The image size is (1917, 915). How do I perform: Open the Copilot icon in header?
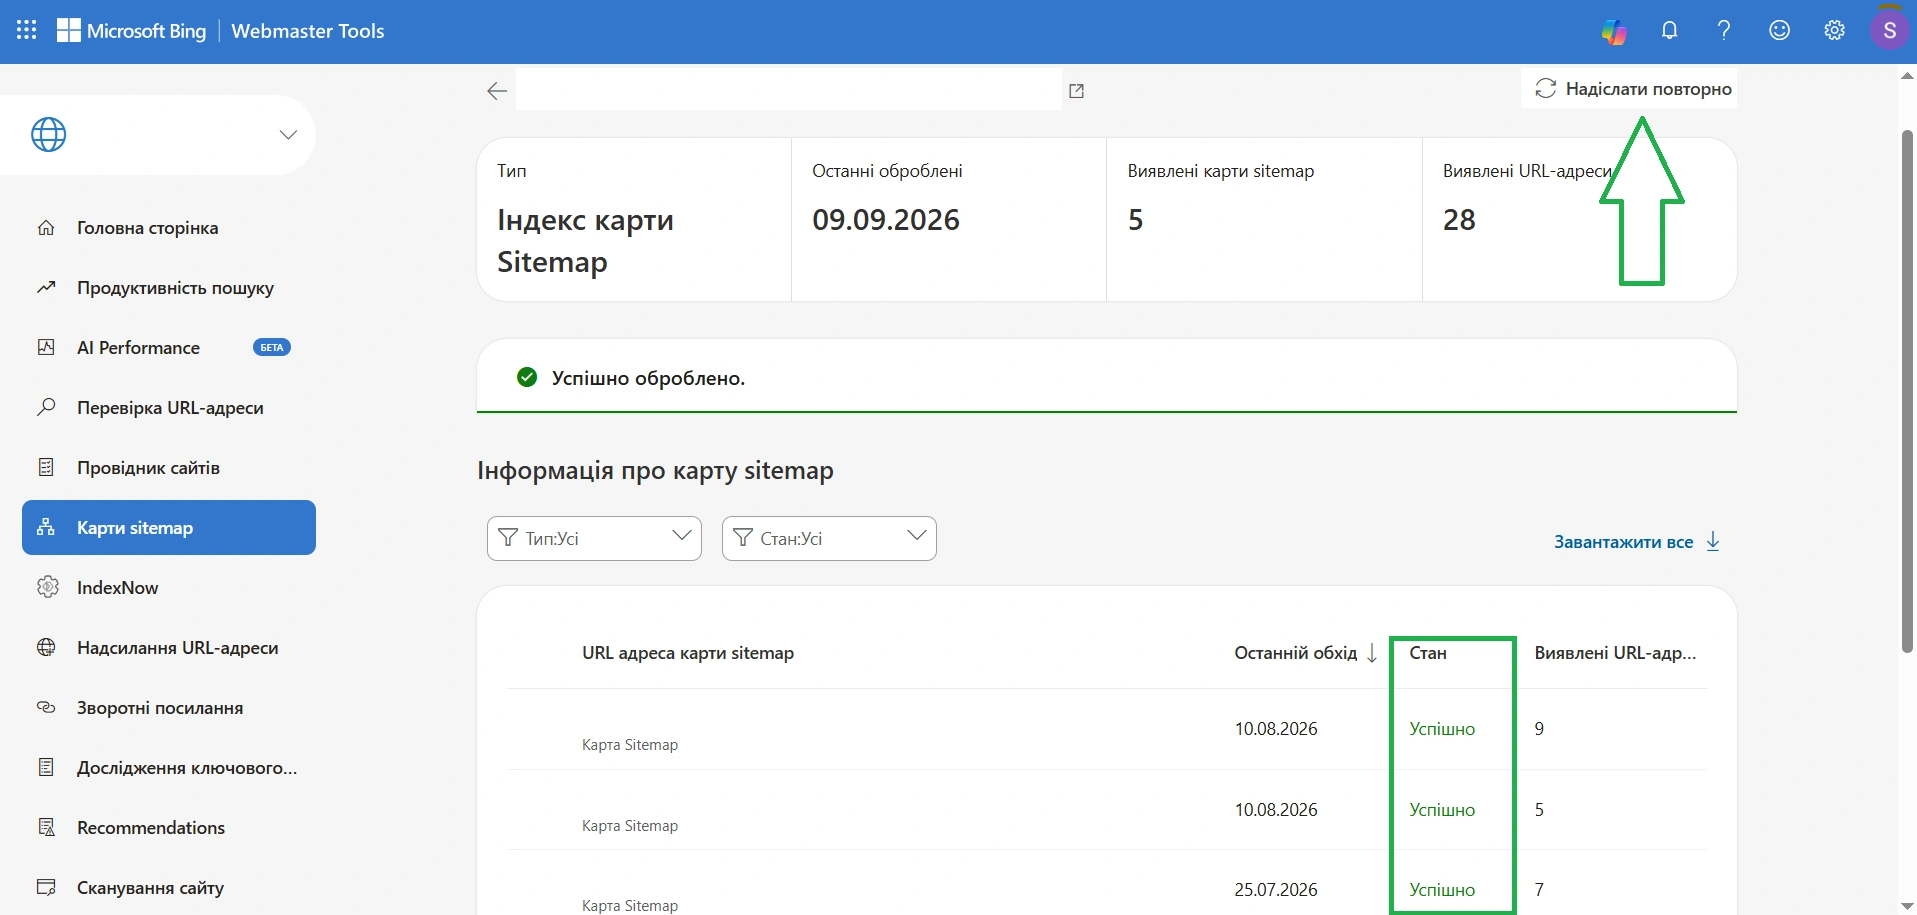(1614, 31)
